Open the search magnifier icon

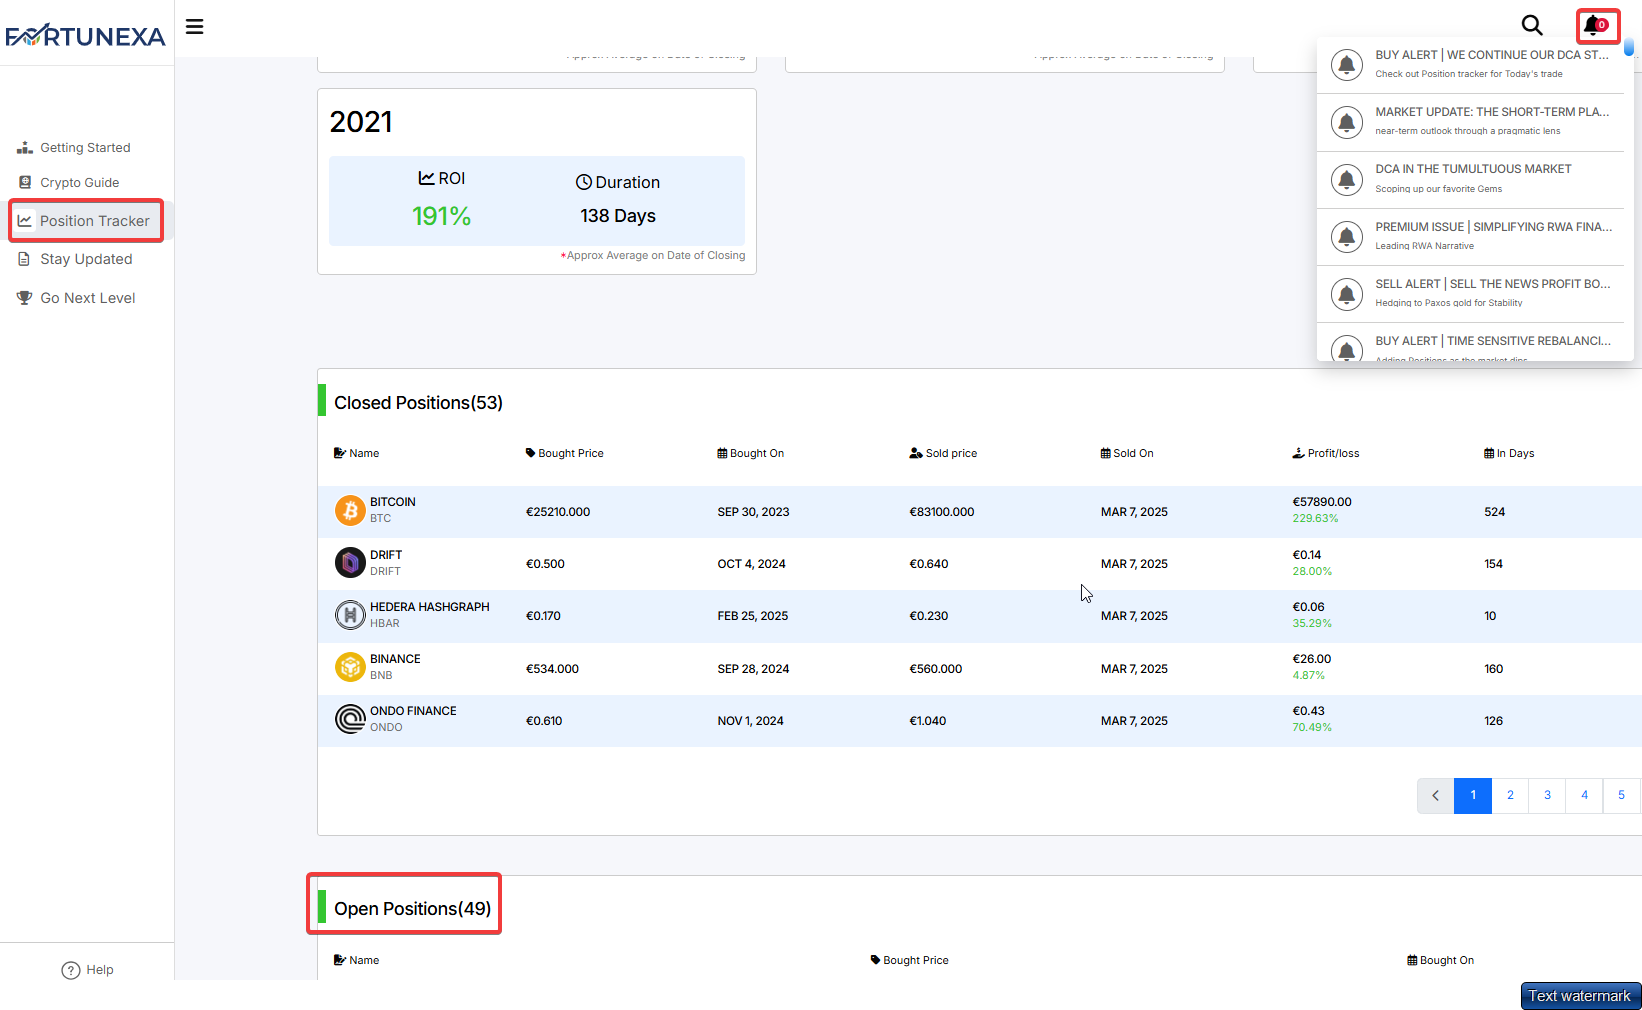pyautogui.click(x=1532, y=25)
